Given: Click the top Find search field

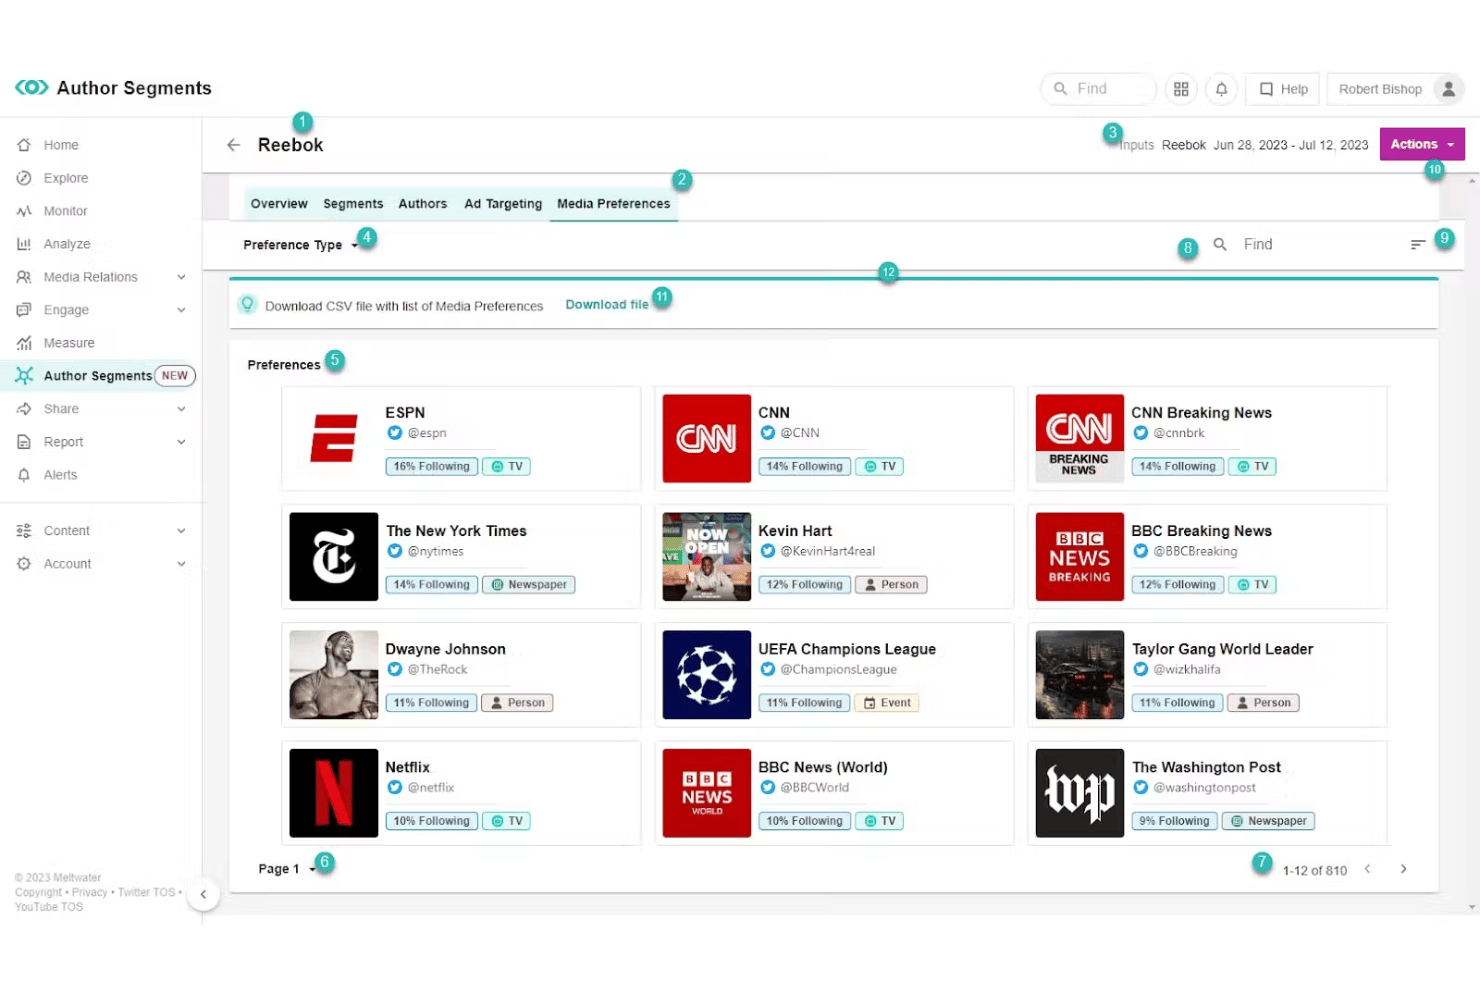Looking at the screenshot, I should [x=1098, y=89].
